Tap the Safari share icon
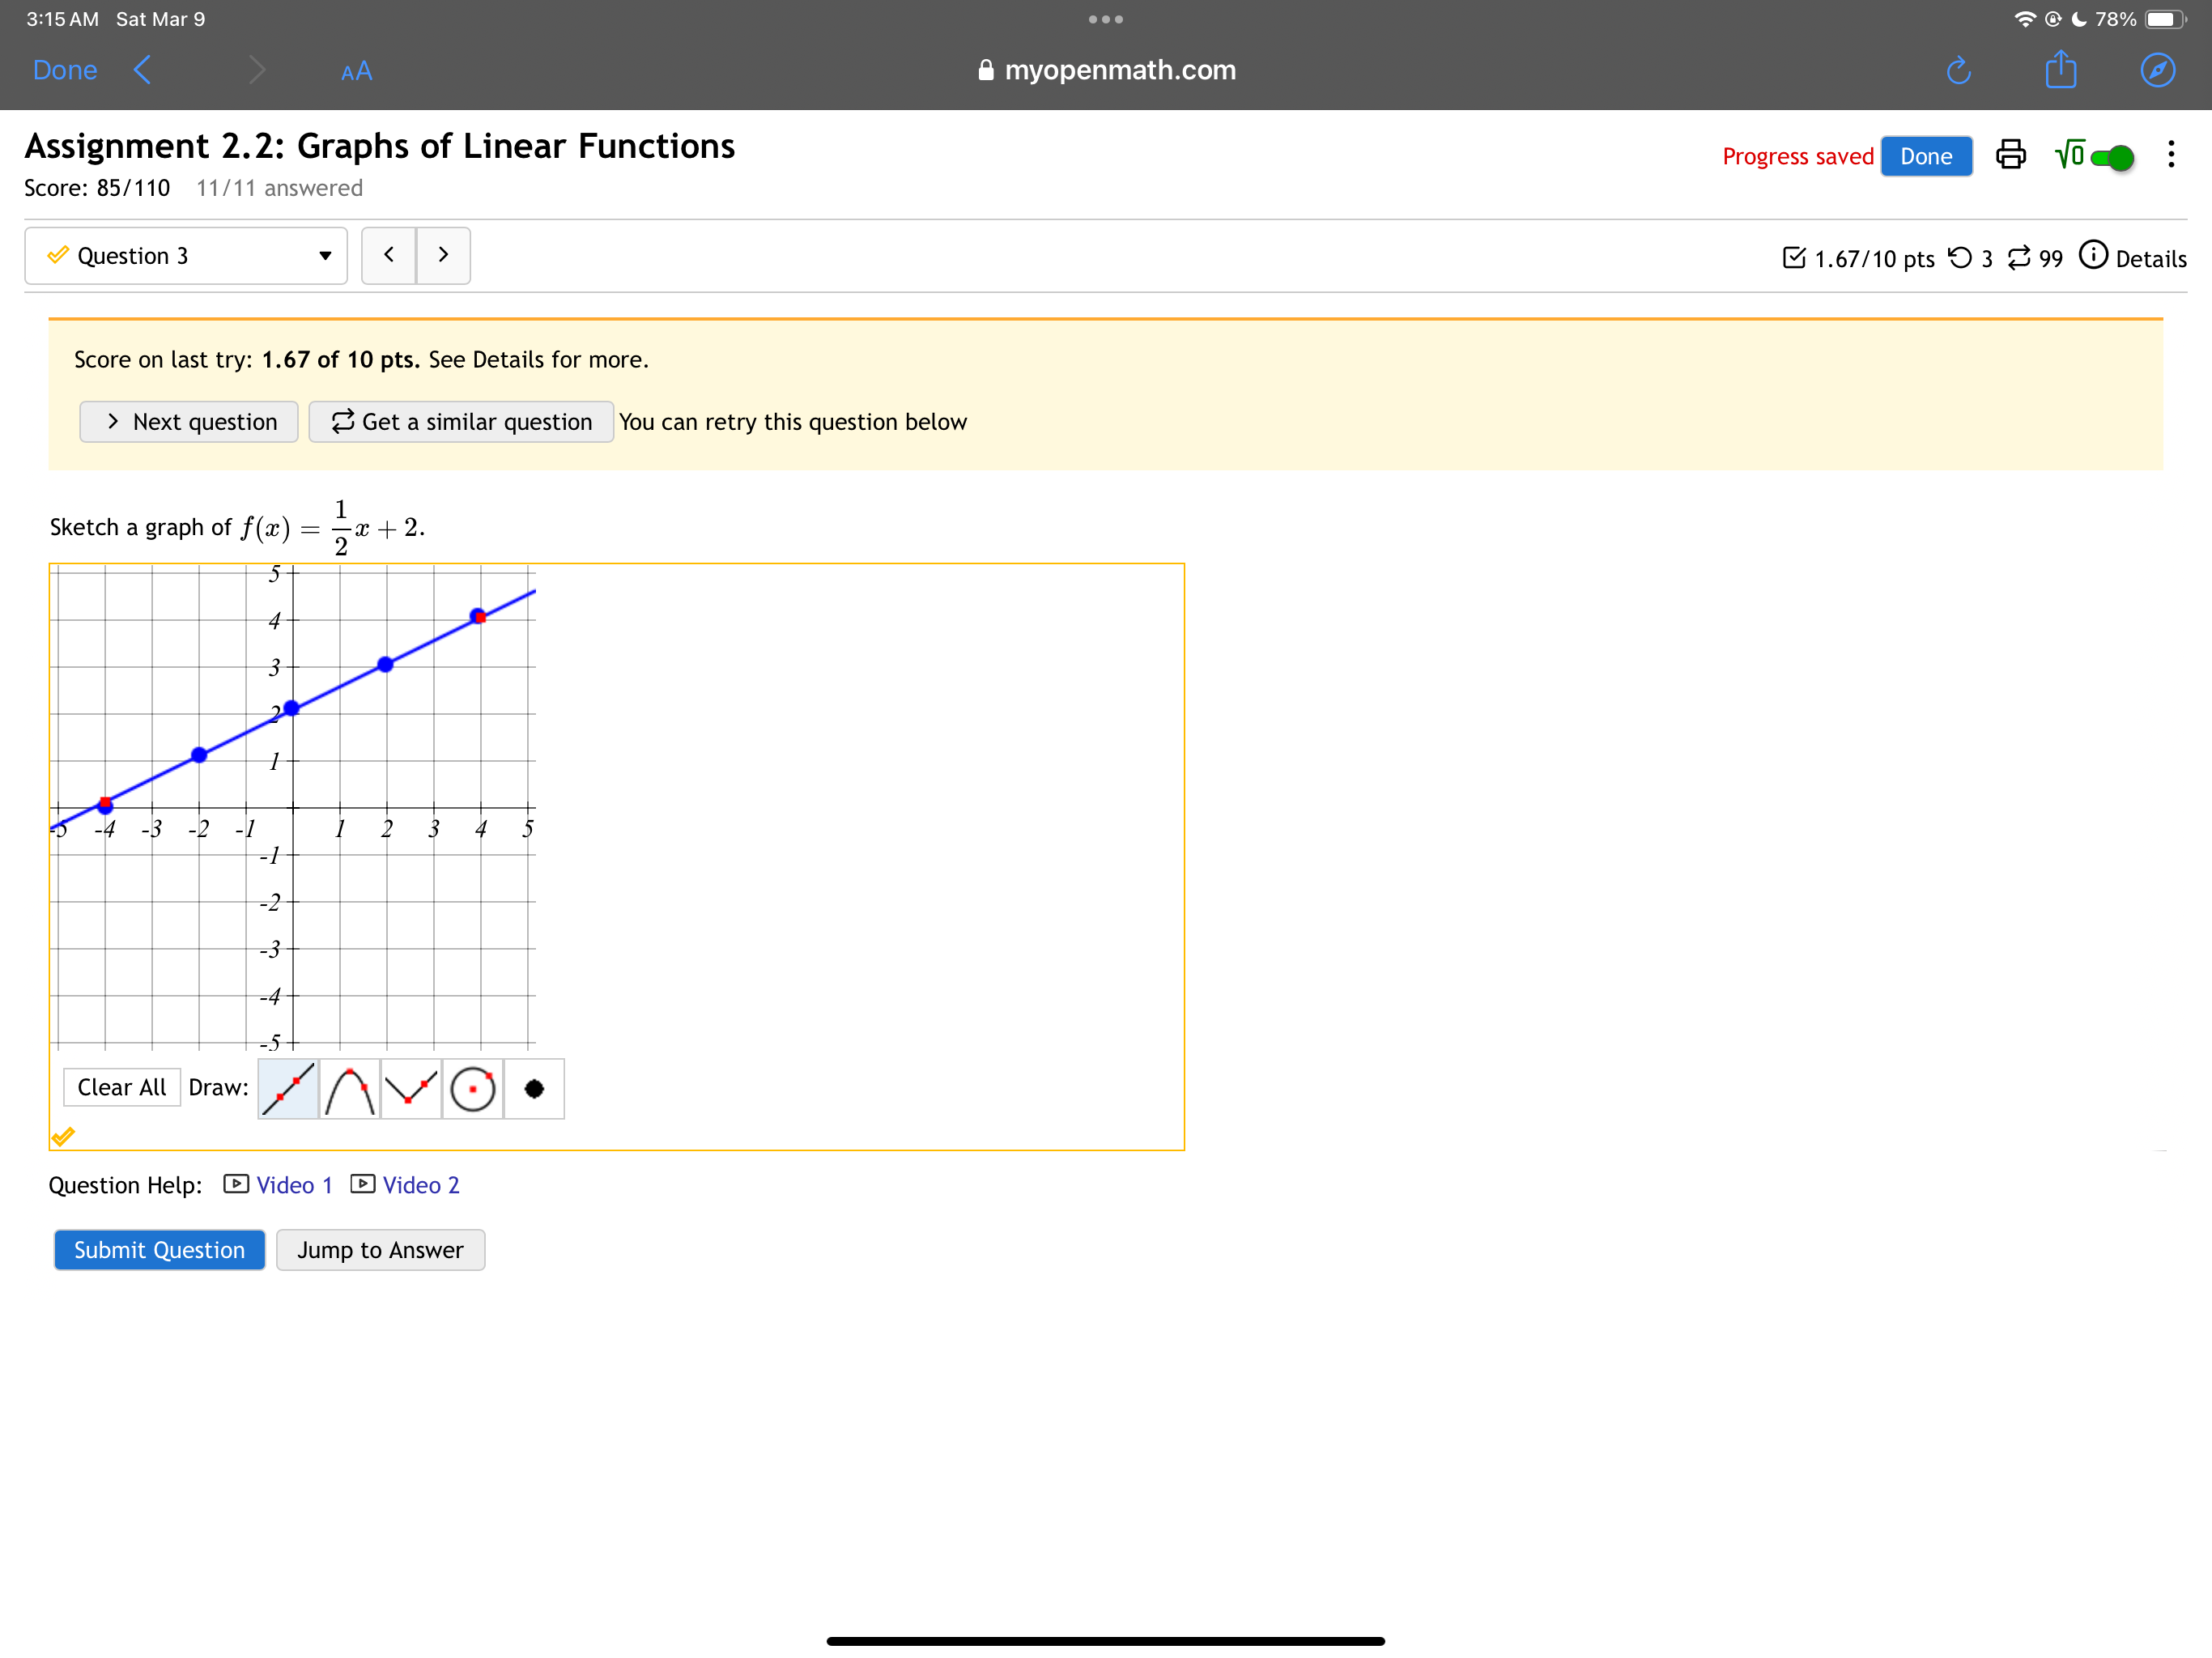The height and width of the screenshot is (1658, 2212). pyautogui.click(x=2060, y=70)
